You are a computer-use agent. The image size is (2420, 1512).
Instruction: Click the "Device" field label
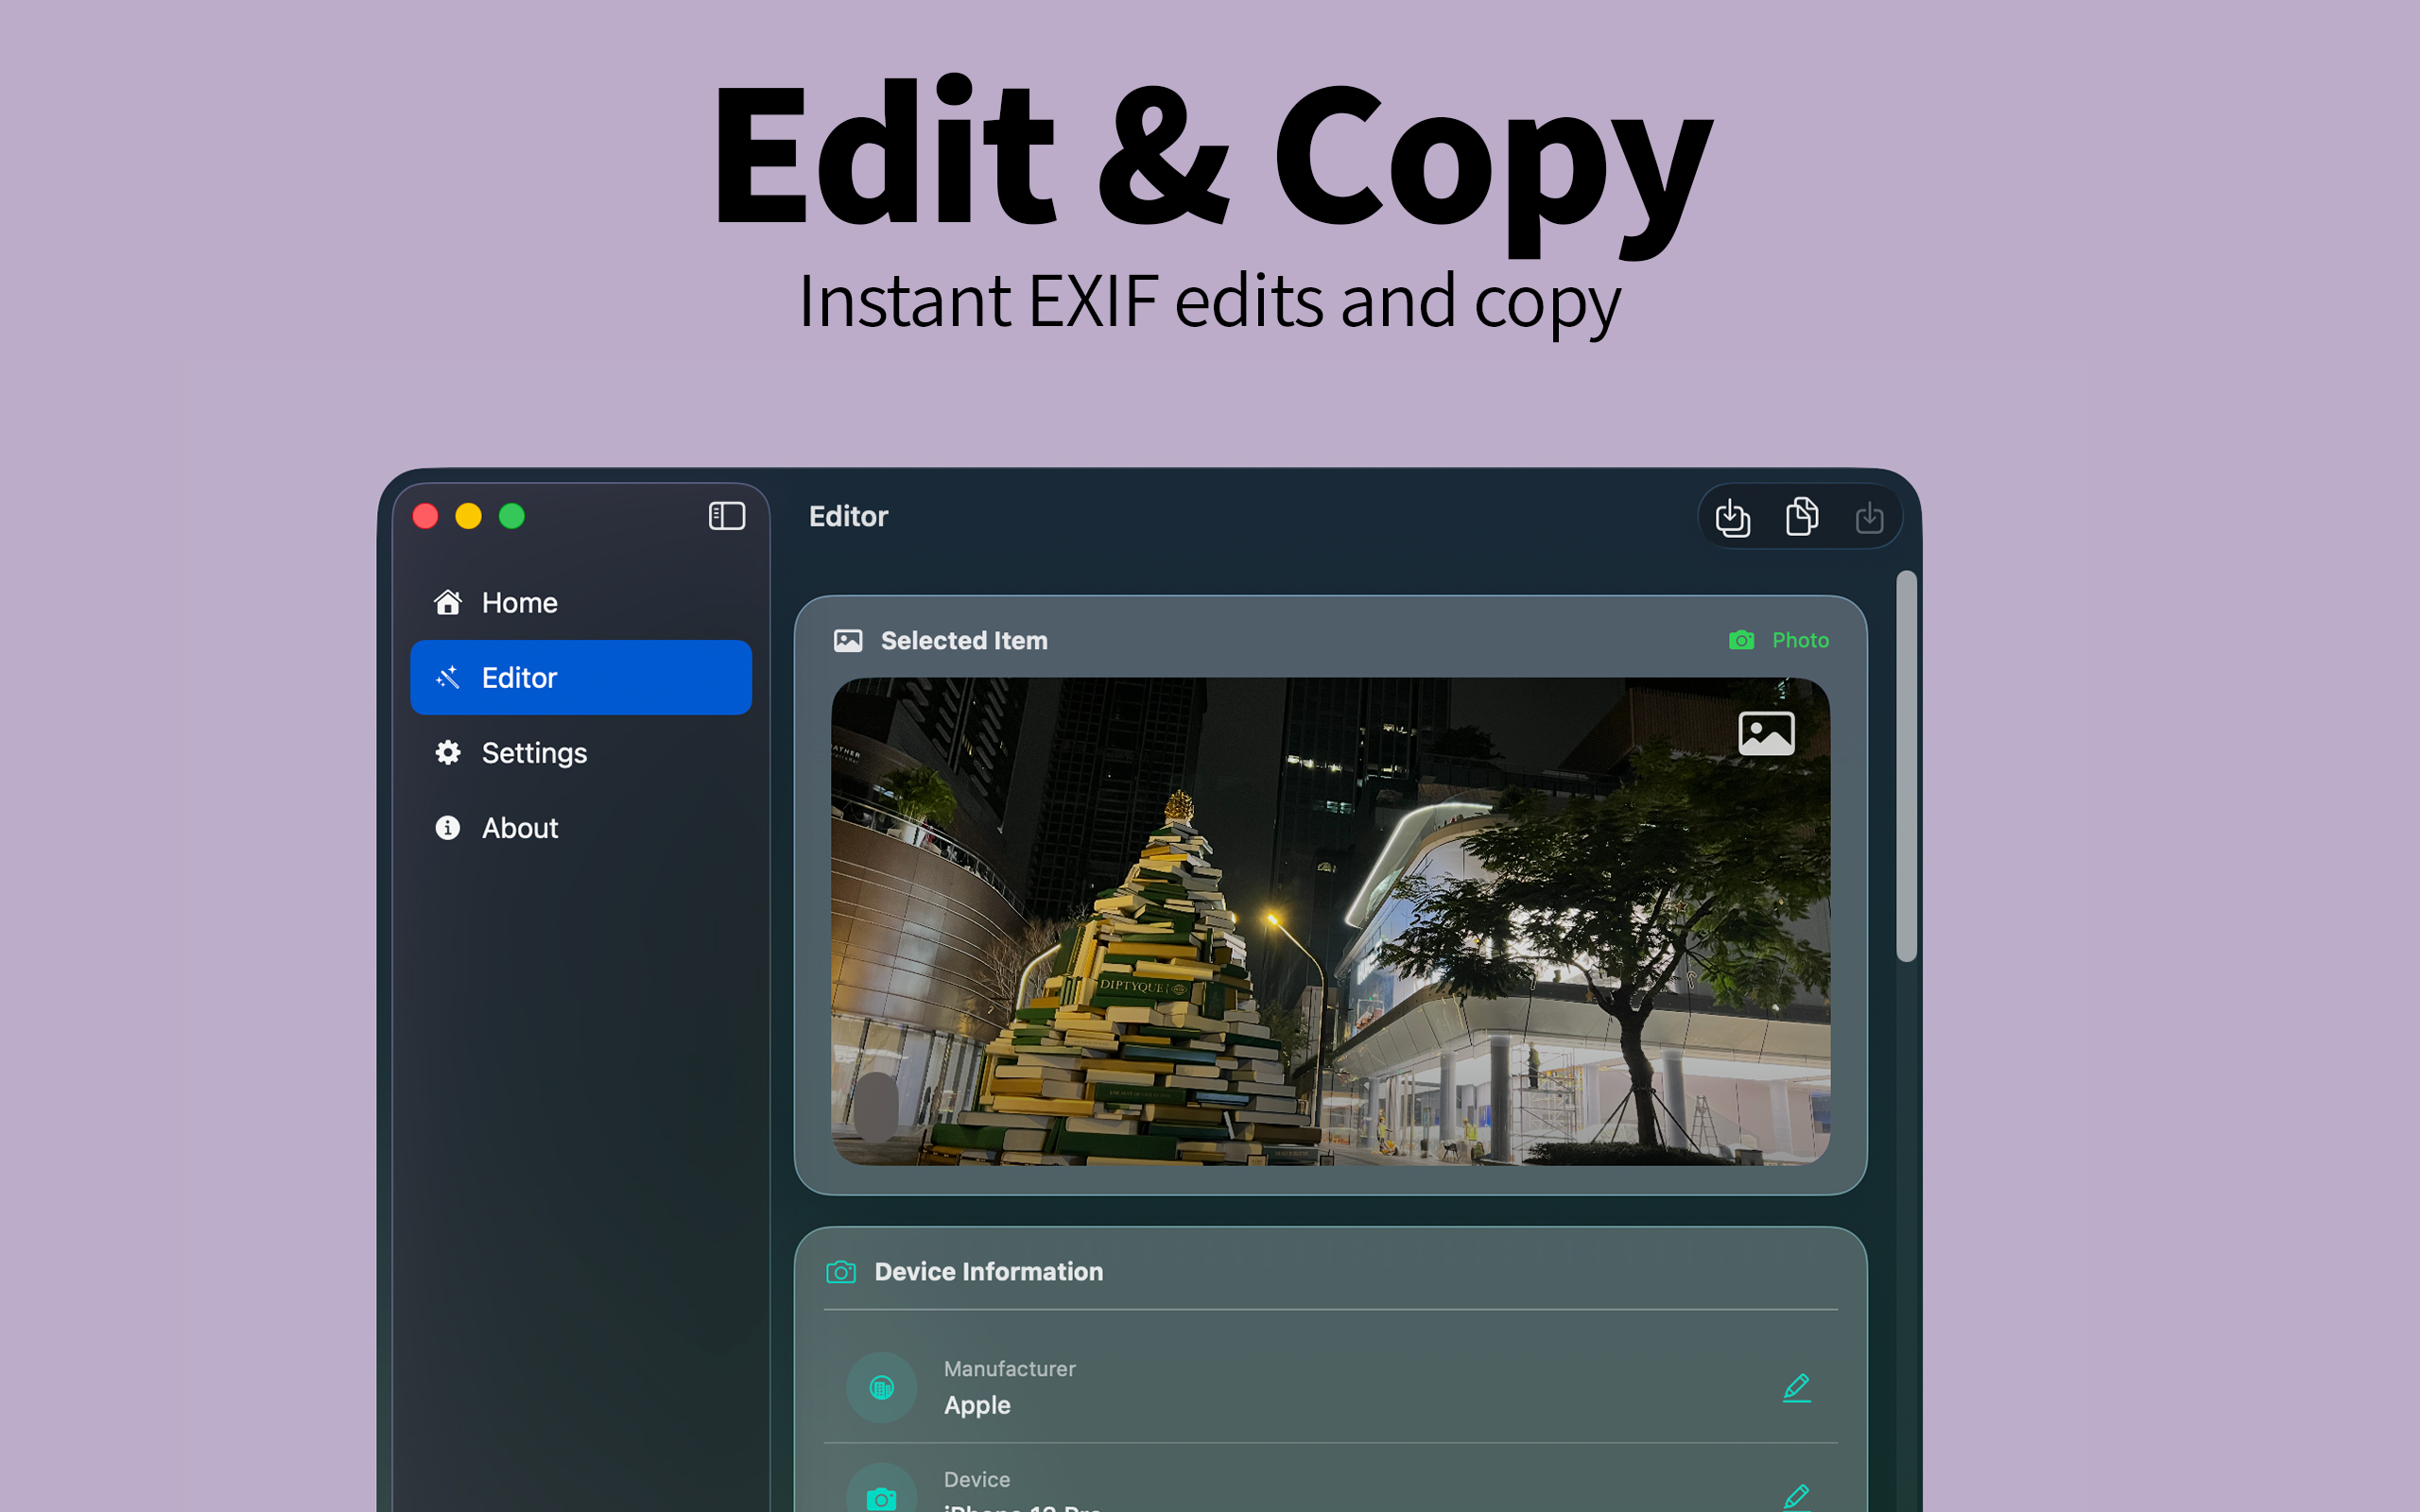(x=976, y=1479)
